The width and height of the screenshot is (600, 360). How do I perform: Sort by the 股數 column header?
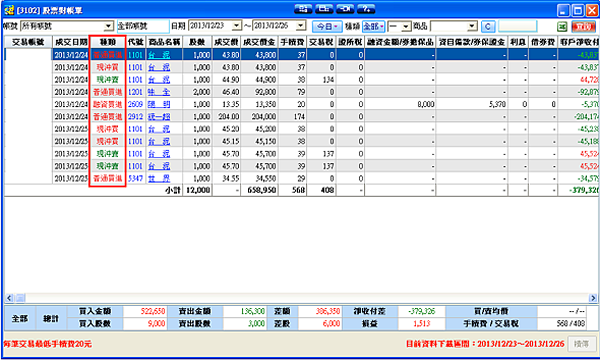tap(197, 42)
